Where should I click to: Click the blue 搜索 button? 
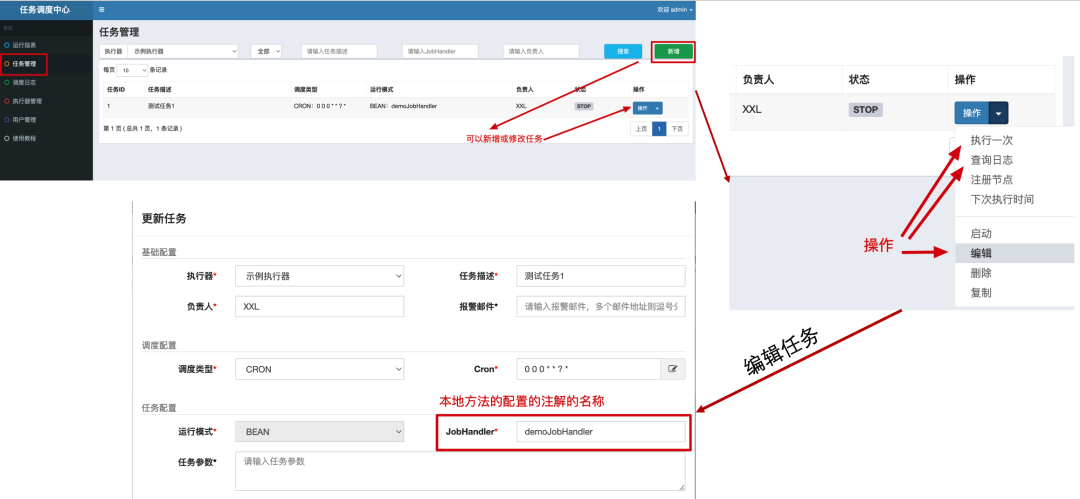(x=623, y=51)
